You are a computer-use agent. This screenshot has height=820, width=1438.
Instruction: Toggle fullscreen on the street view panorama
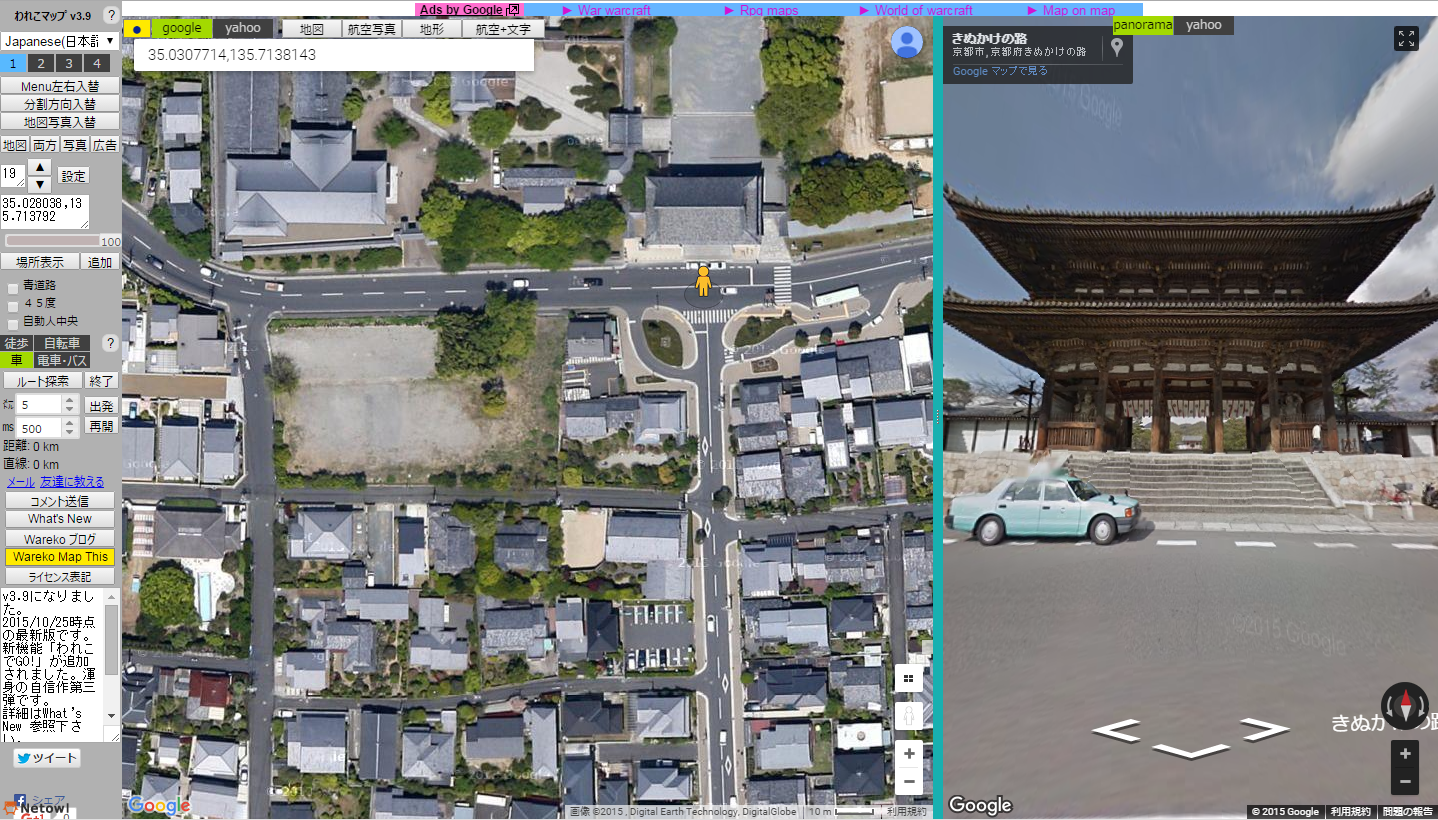click(1406, 38)
